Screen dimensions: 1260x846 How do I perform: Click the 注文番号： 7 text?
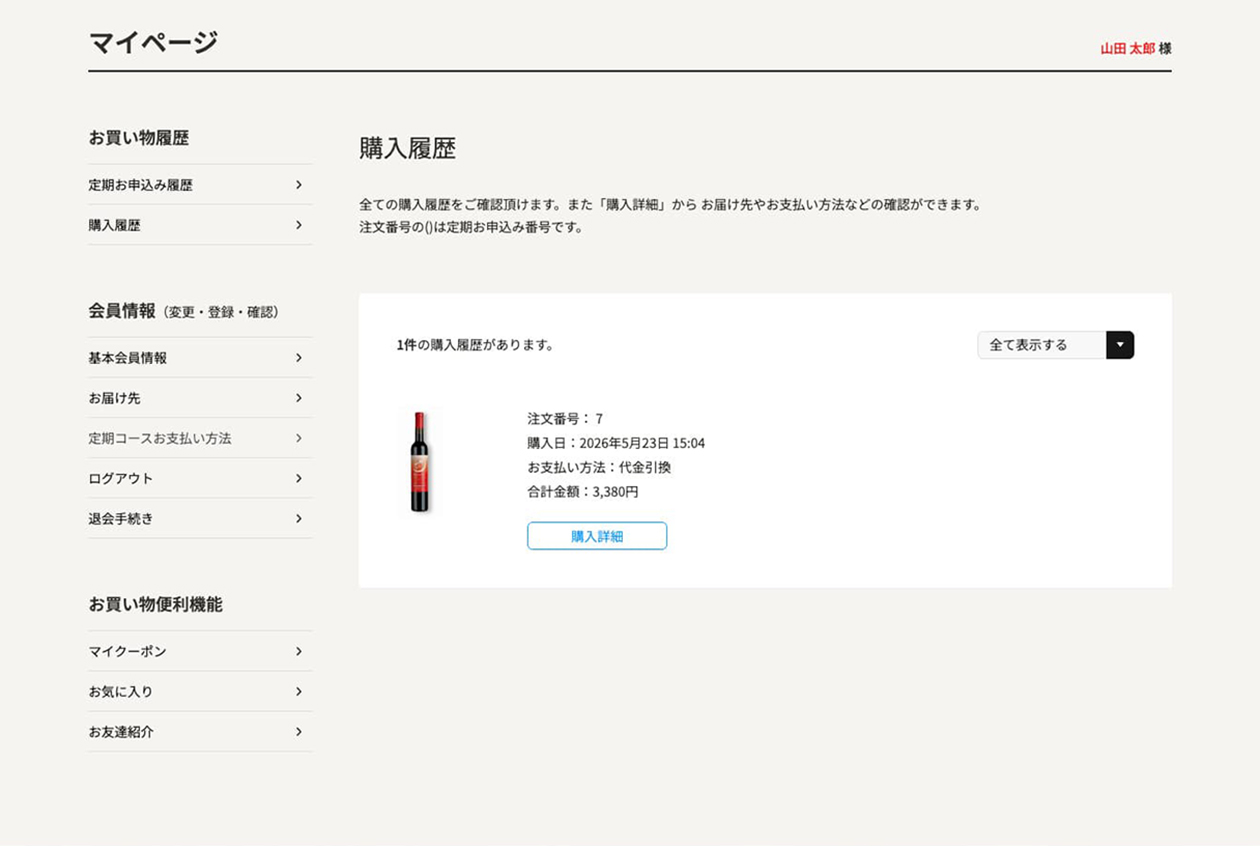tap(565, 419)
